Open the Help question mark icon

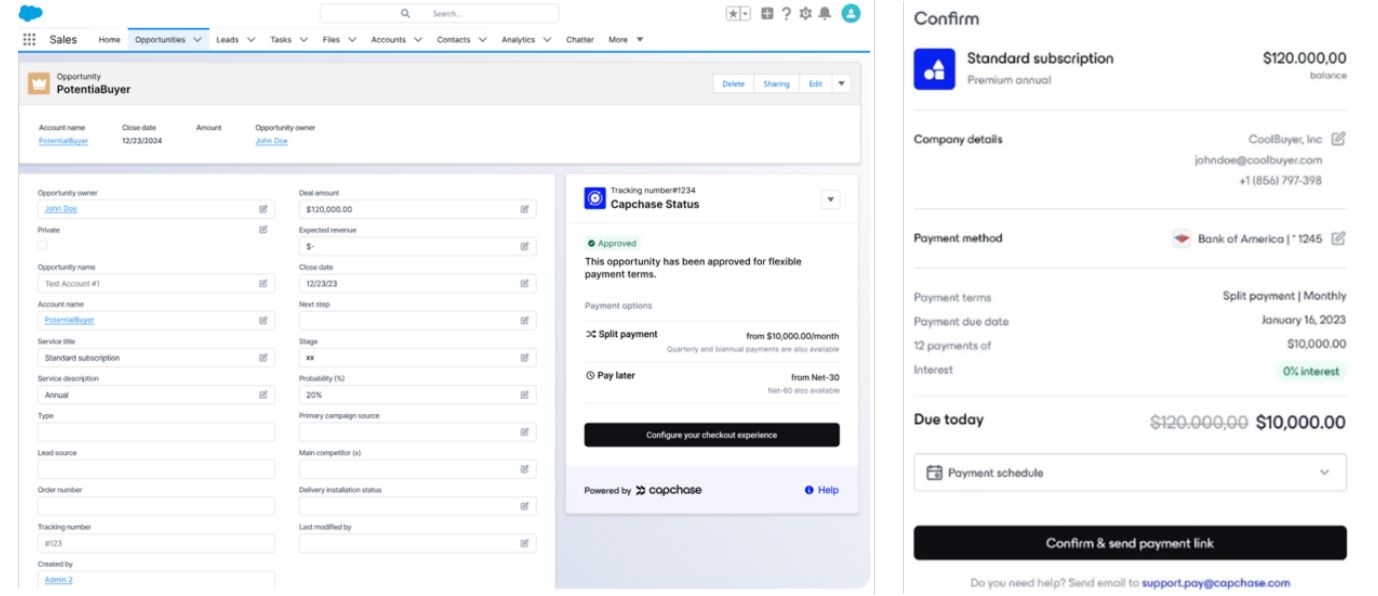[x=786, y=13]
